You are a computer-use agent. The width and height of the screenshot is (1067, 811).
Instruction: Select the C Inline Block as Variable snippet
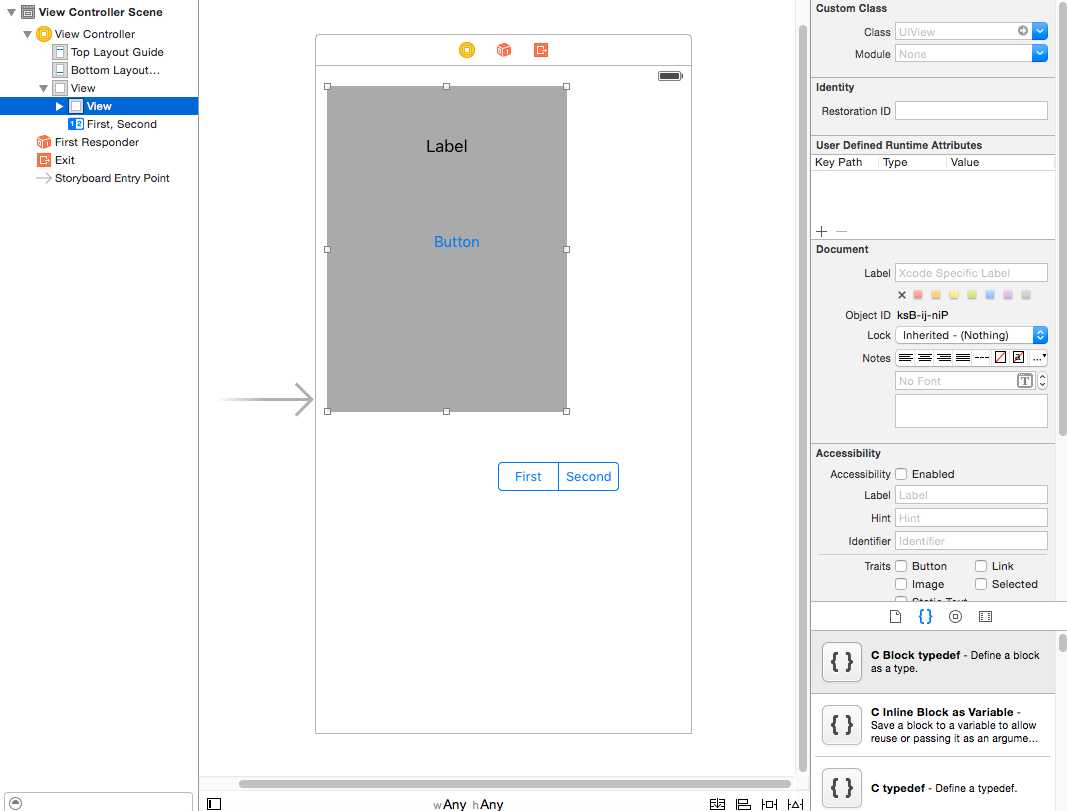click(x=933, y=725)
